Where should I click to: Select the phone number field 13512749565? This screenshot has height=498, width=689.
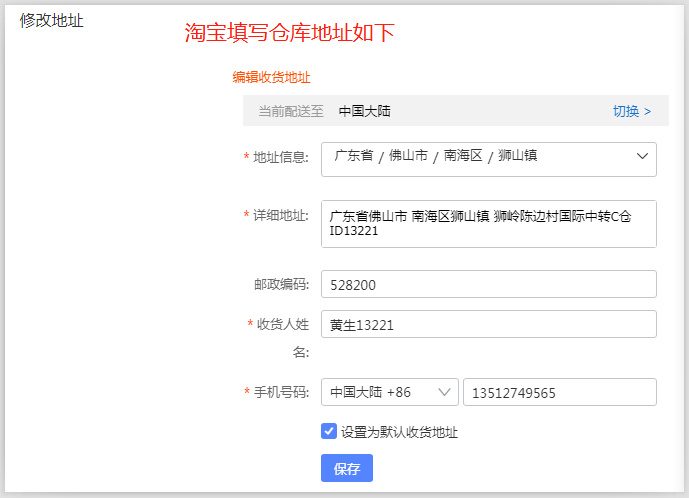(560, 392)
